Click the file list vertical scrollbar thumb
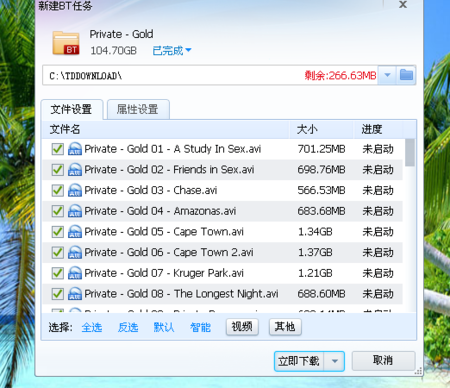 tap(410, 153)
